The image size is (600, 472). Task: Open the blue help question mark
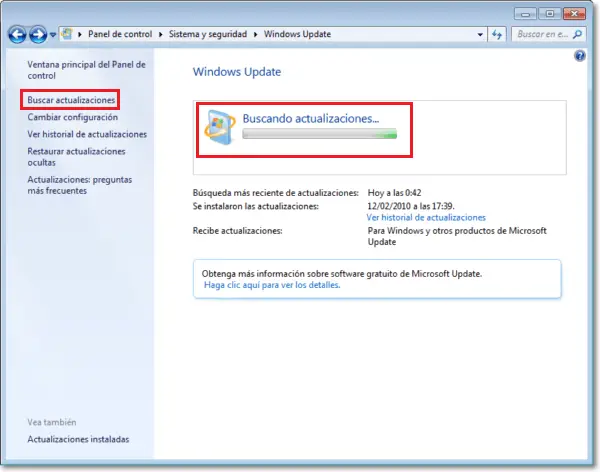click(579, 56)
